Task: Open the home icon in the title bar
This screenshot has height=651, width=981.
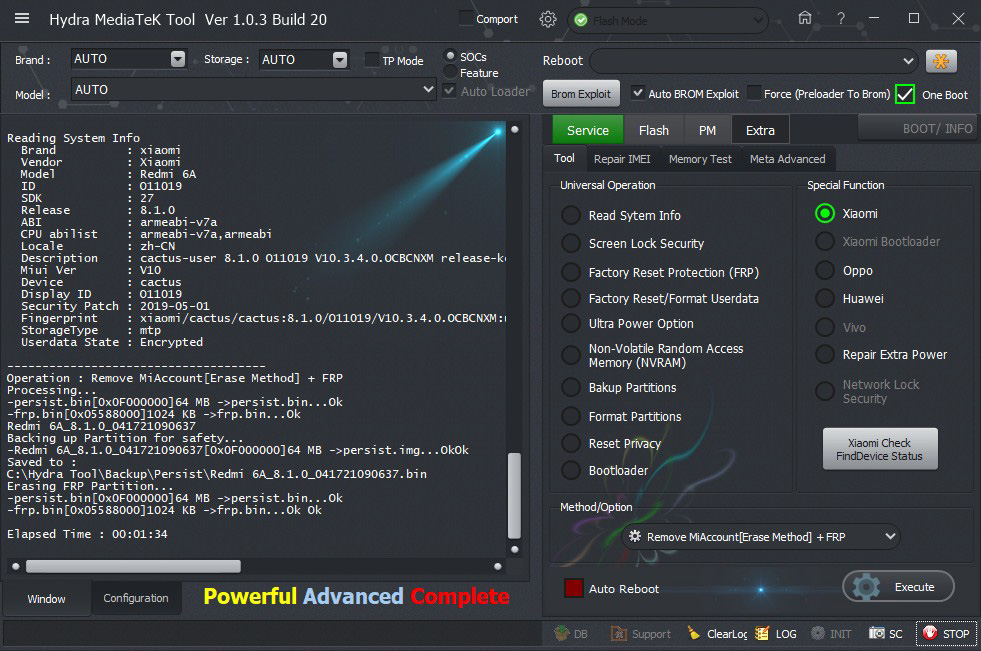Action: [x=805, y=18]
